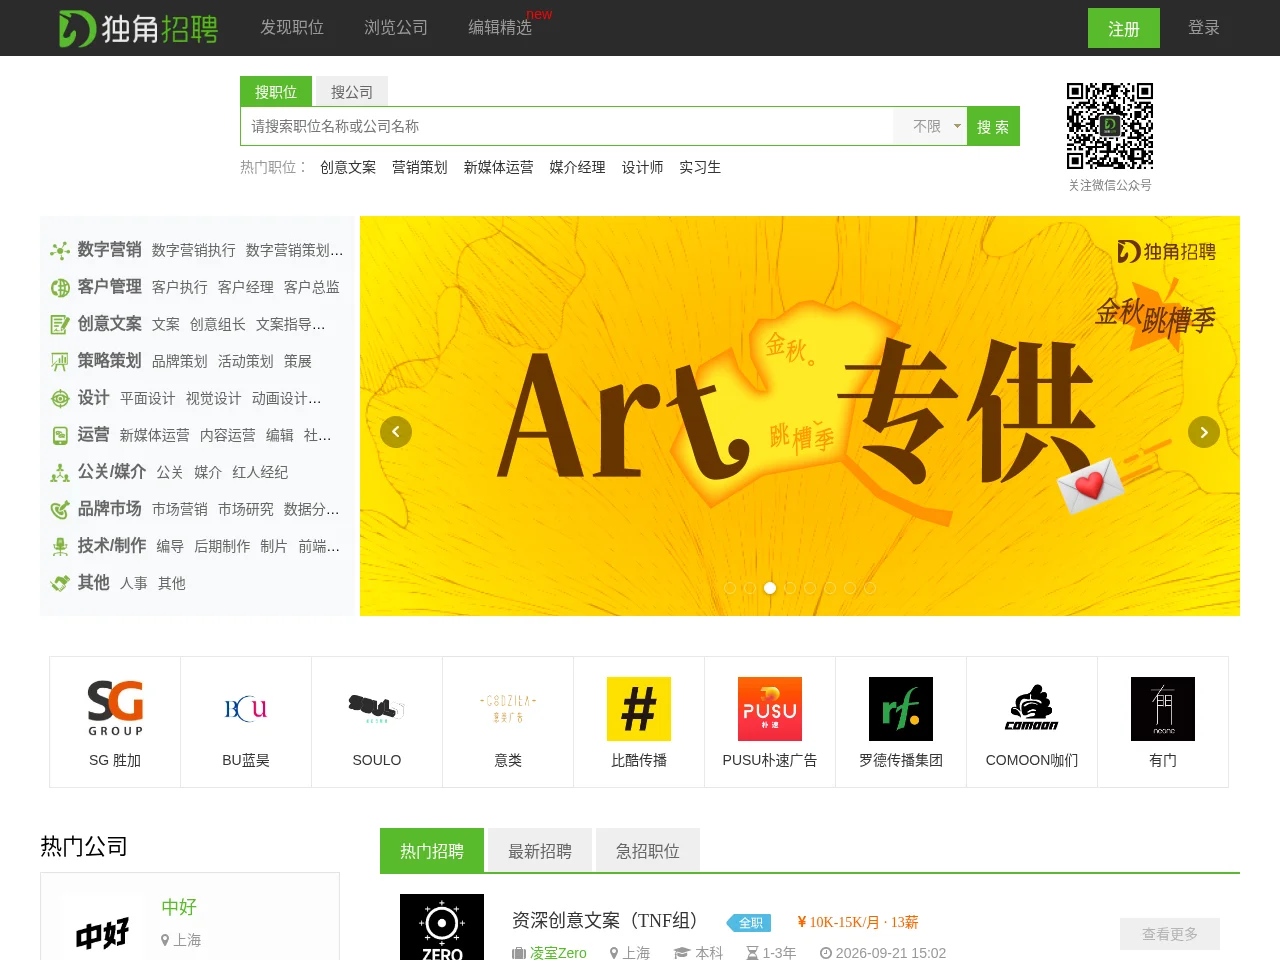This screenshot has height=960, width=1280.
Task: Go to previous banner slide arrow
Action: [x=396, y=432]
